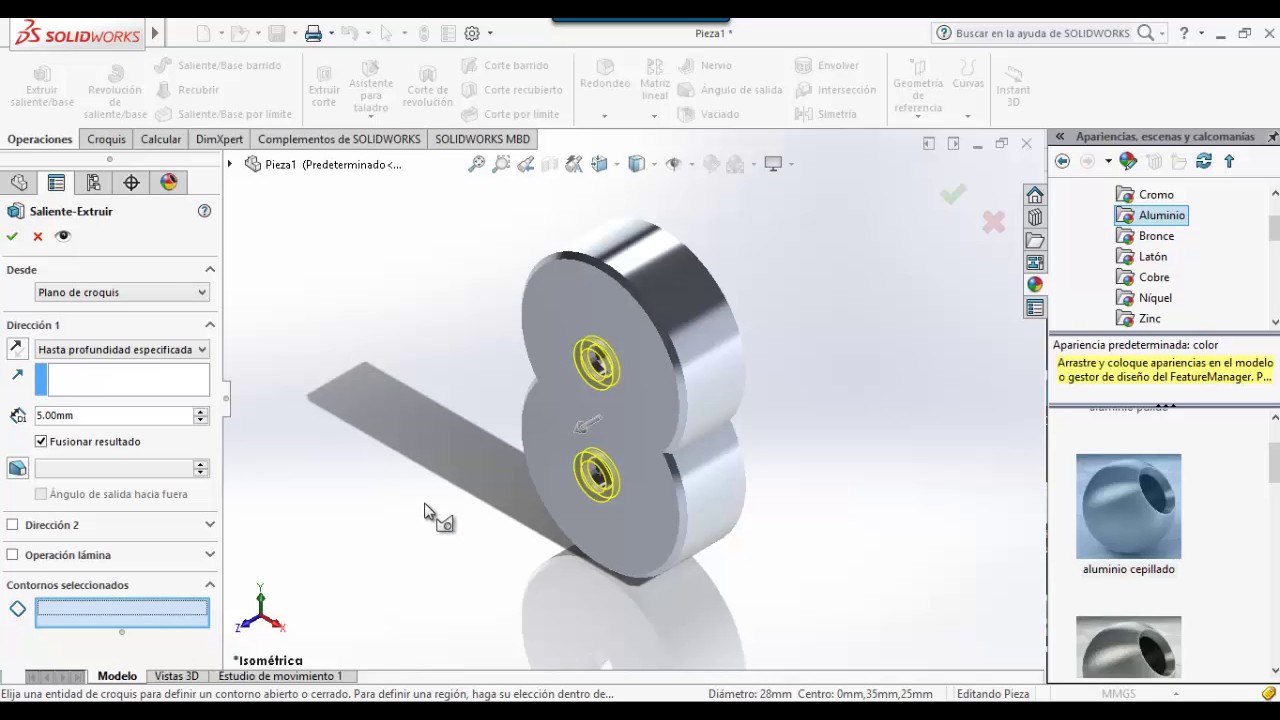This screenshot has height=720, width=1280.
Task: Open Hide/Show items eye dropdown
Action: coord(674,164)
